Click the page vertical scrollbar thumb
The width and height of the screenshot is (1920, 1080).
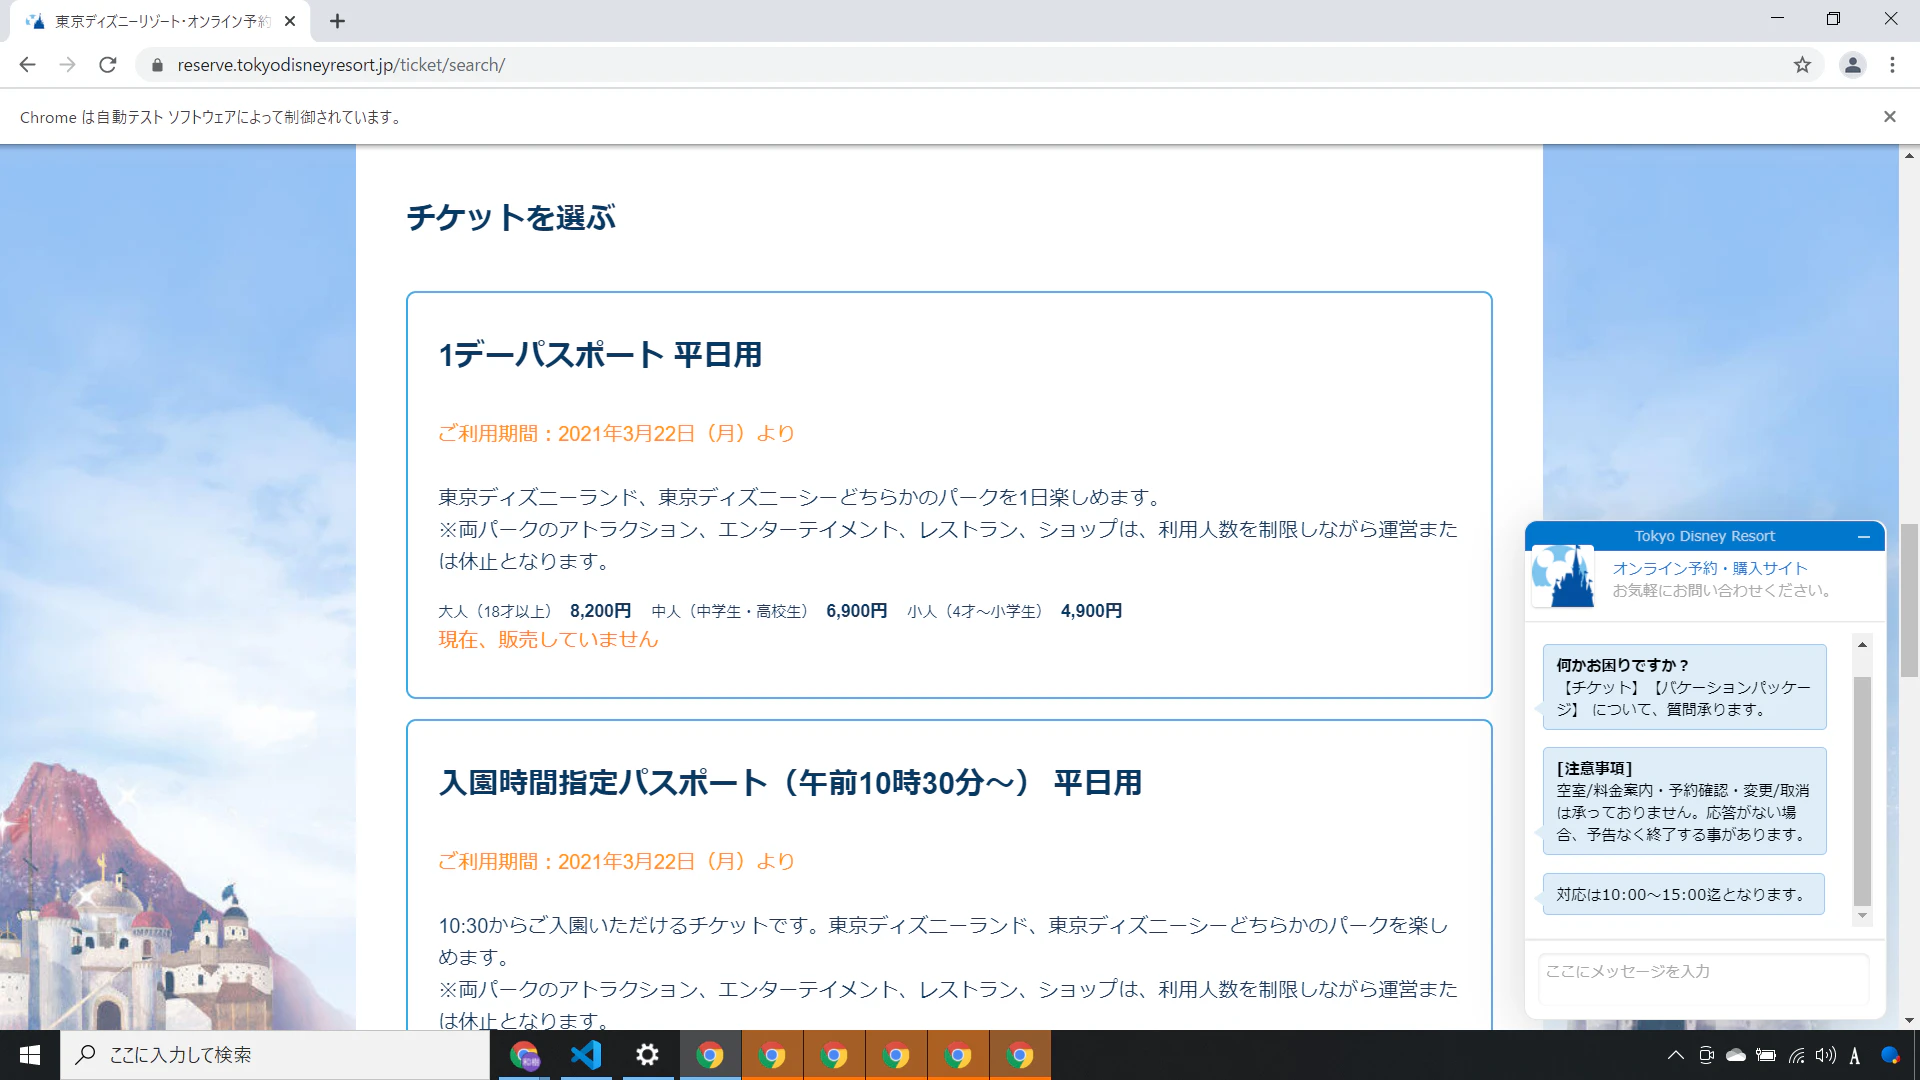click(1909, 600)
